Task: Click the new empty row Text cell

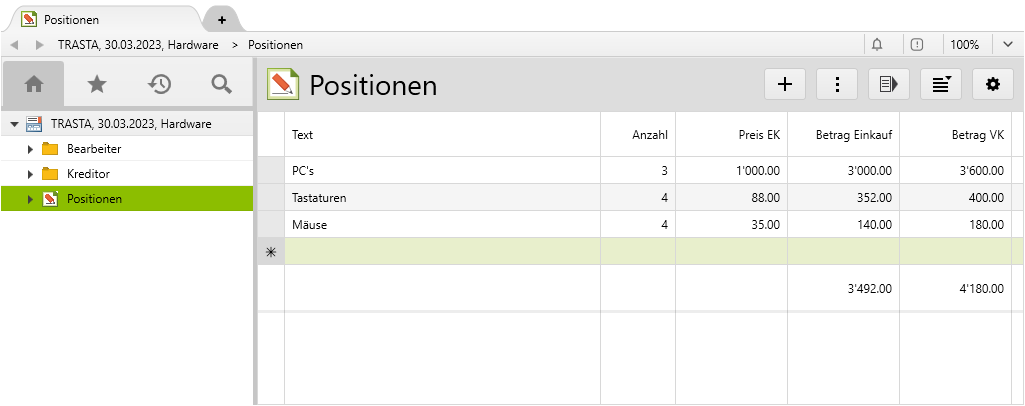Action: [442, 252]
